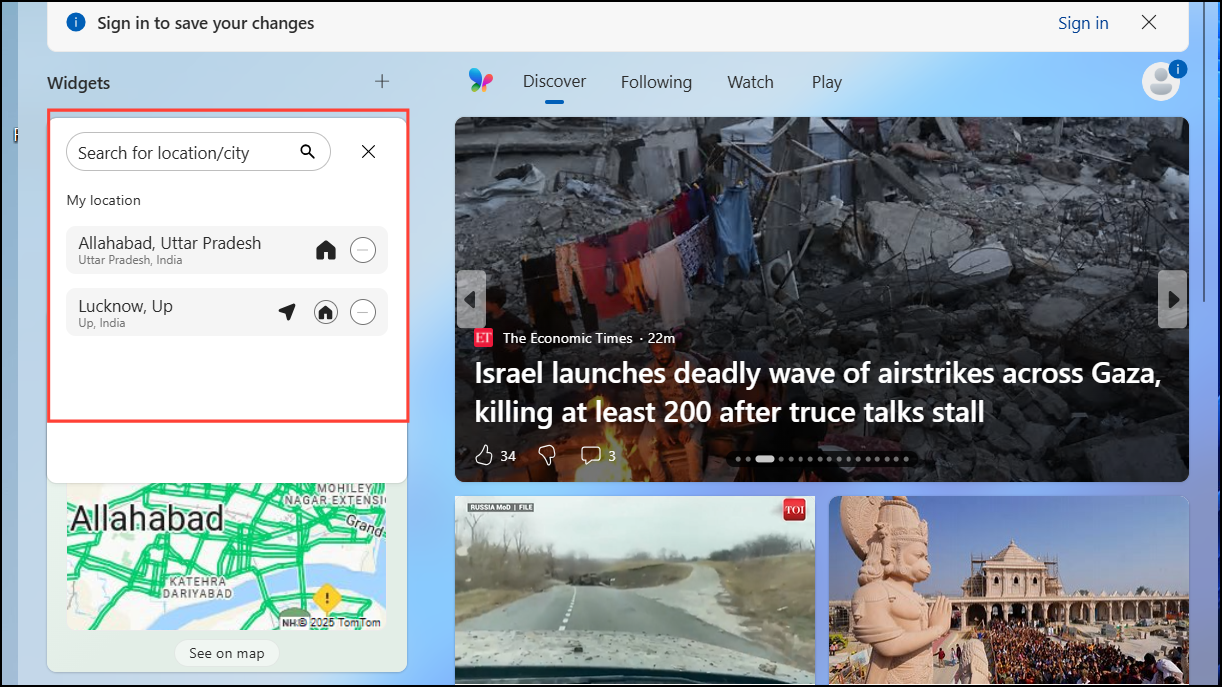Image resolution: width=1222 pixels, height=687 pixels.
Task: Switch to the Following tab
Action: (x=656, y=82)
